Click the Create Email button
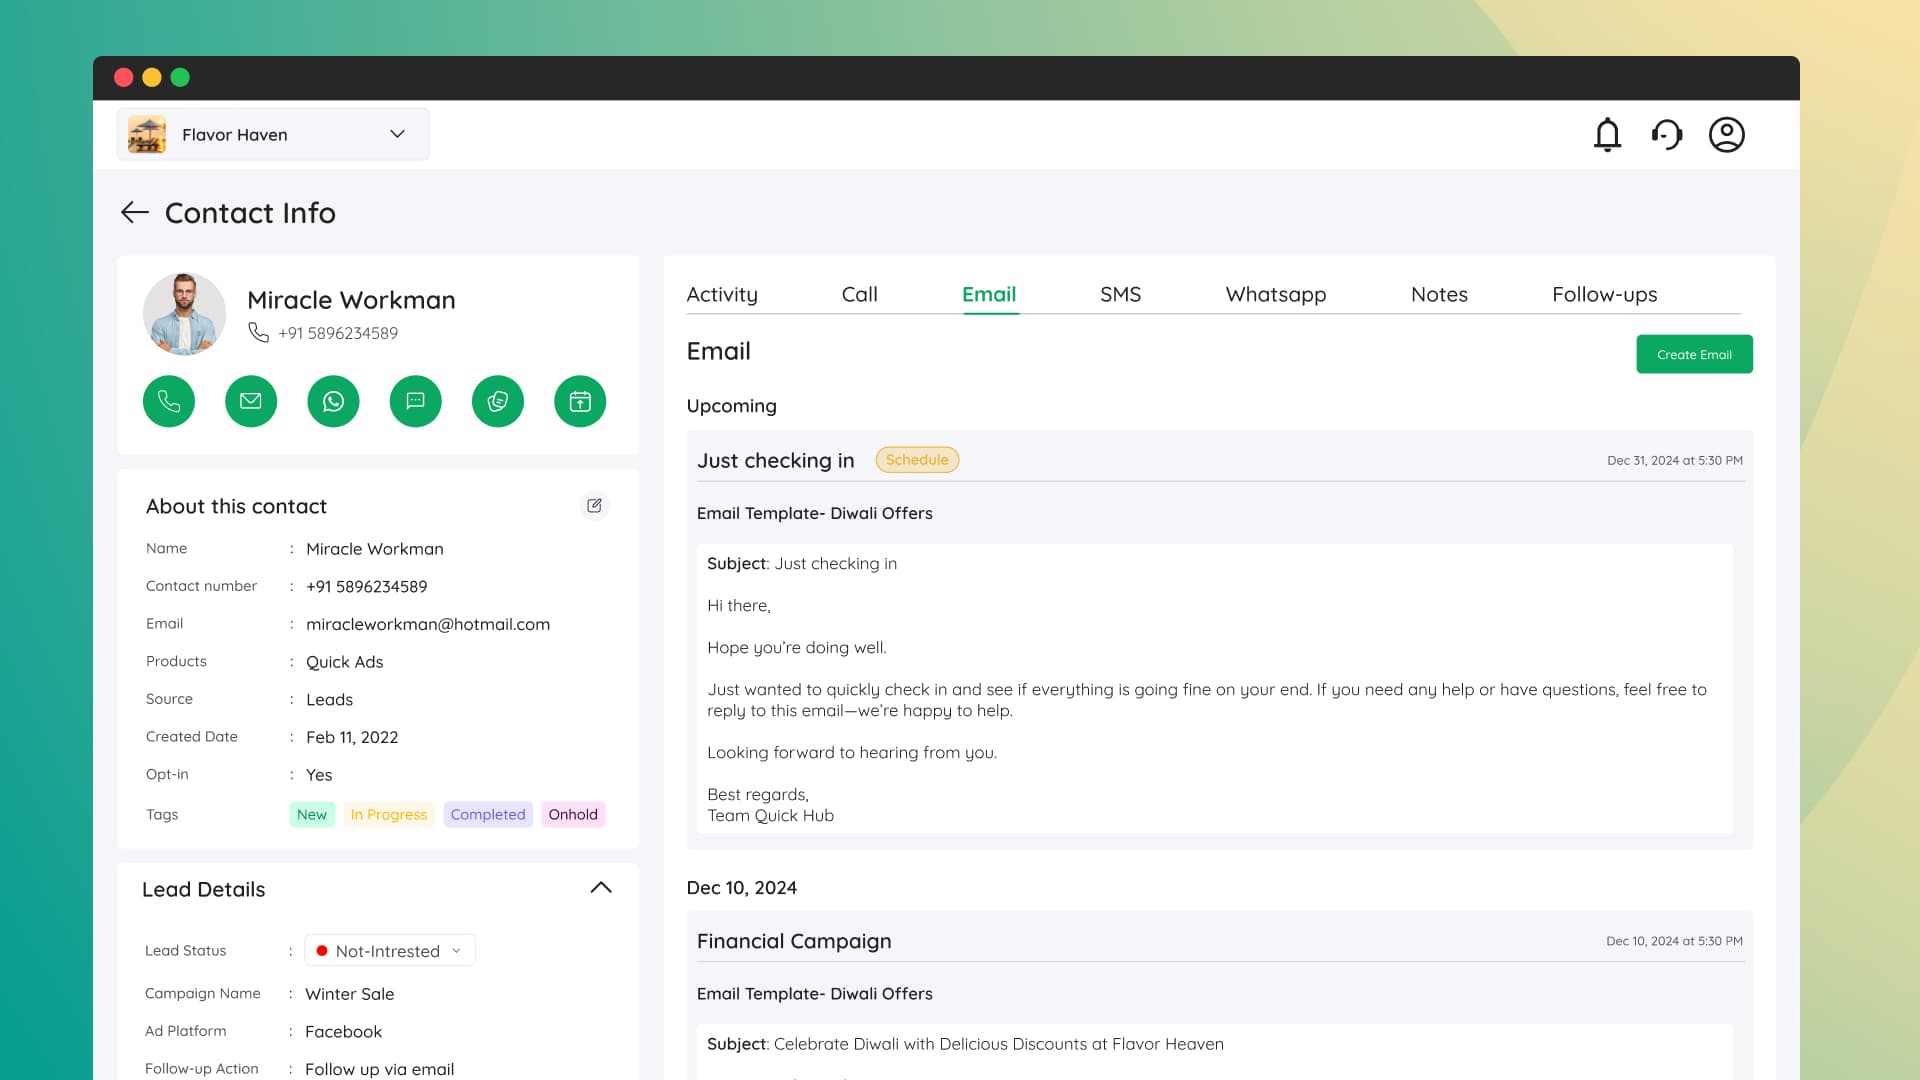Image resolution: width=1920 pixels, height=1080 pixels. (1694, 354)
